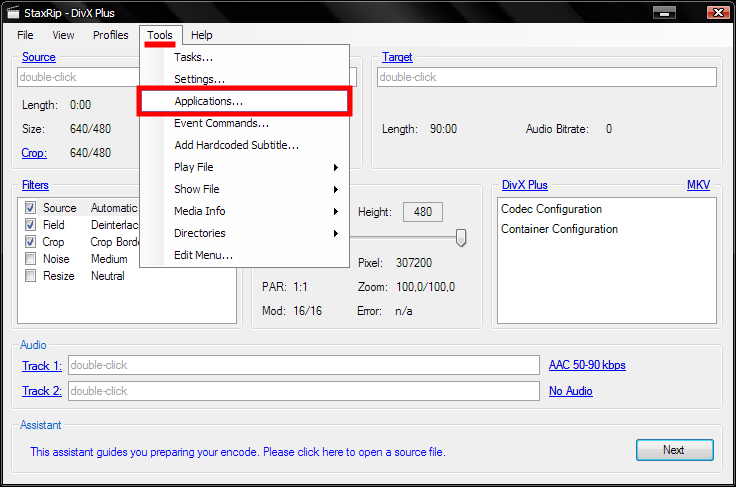Click the Source section link
736x487 pixels.
point(39,57)
